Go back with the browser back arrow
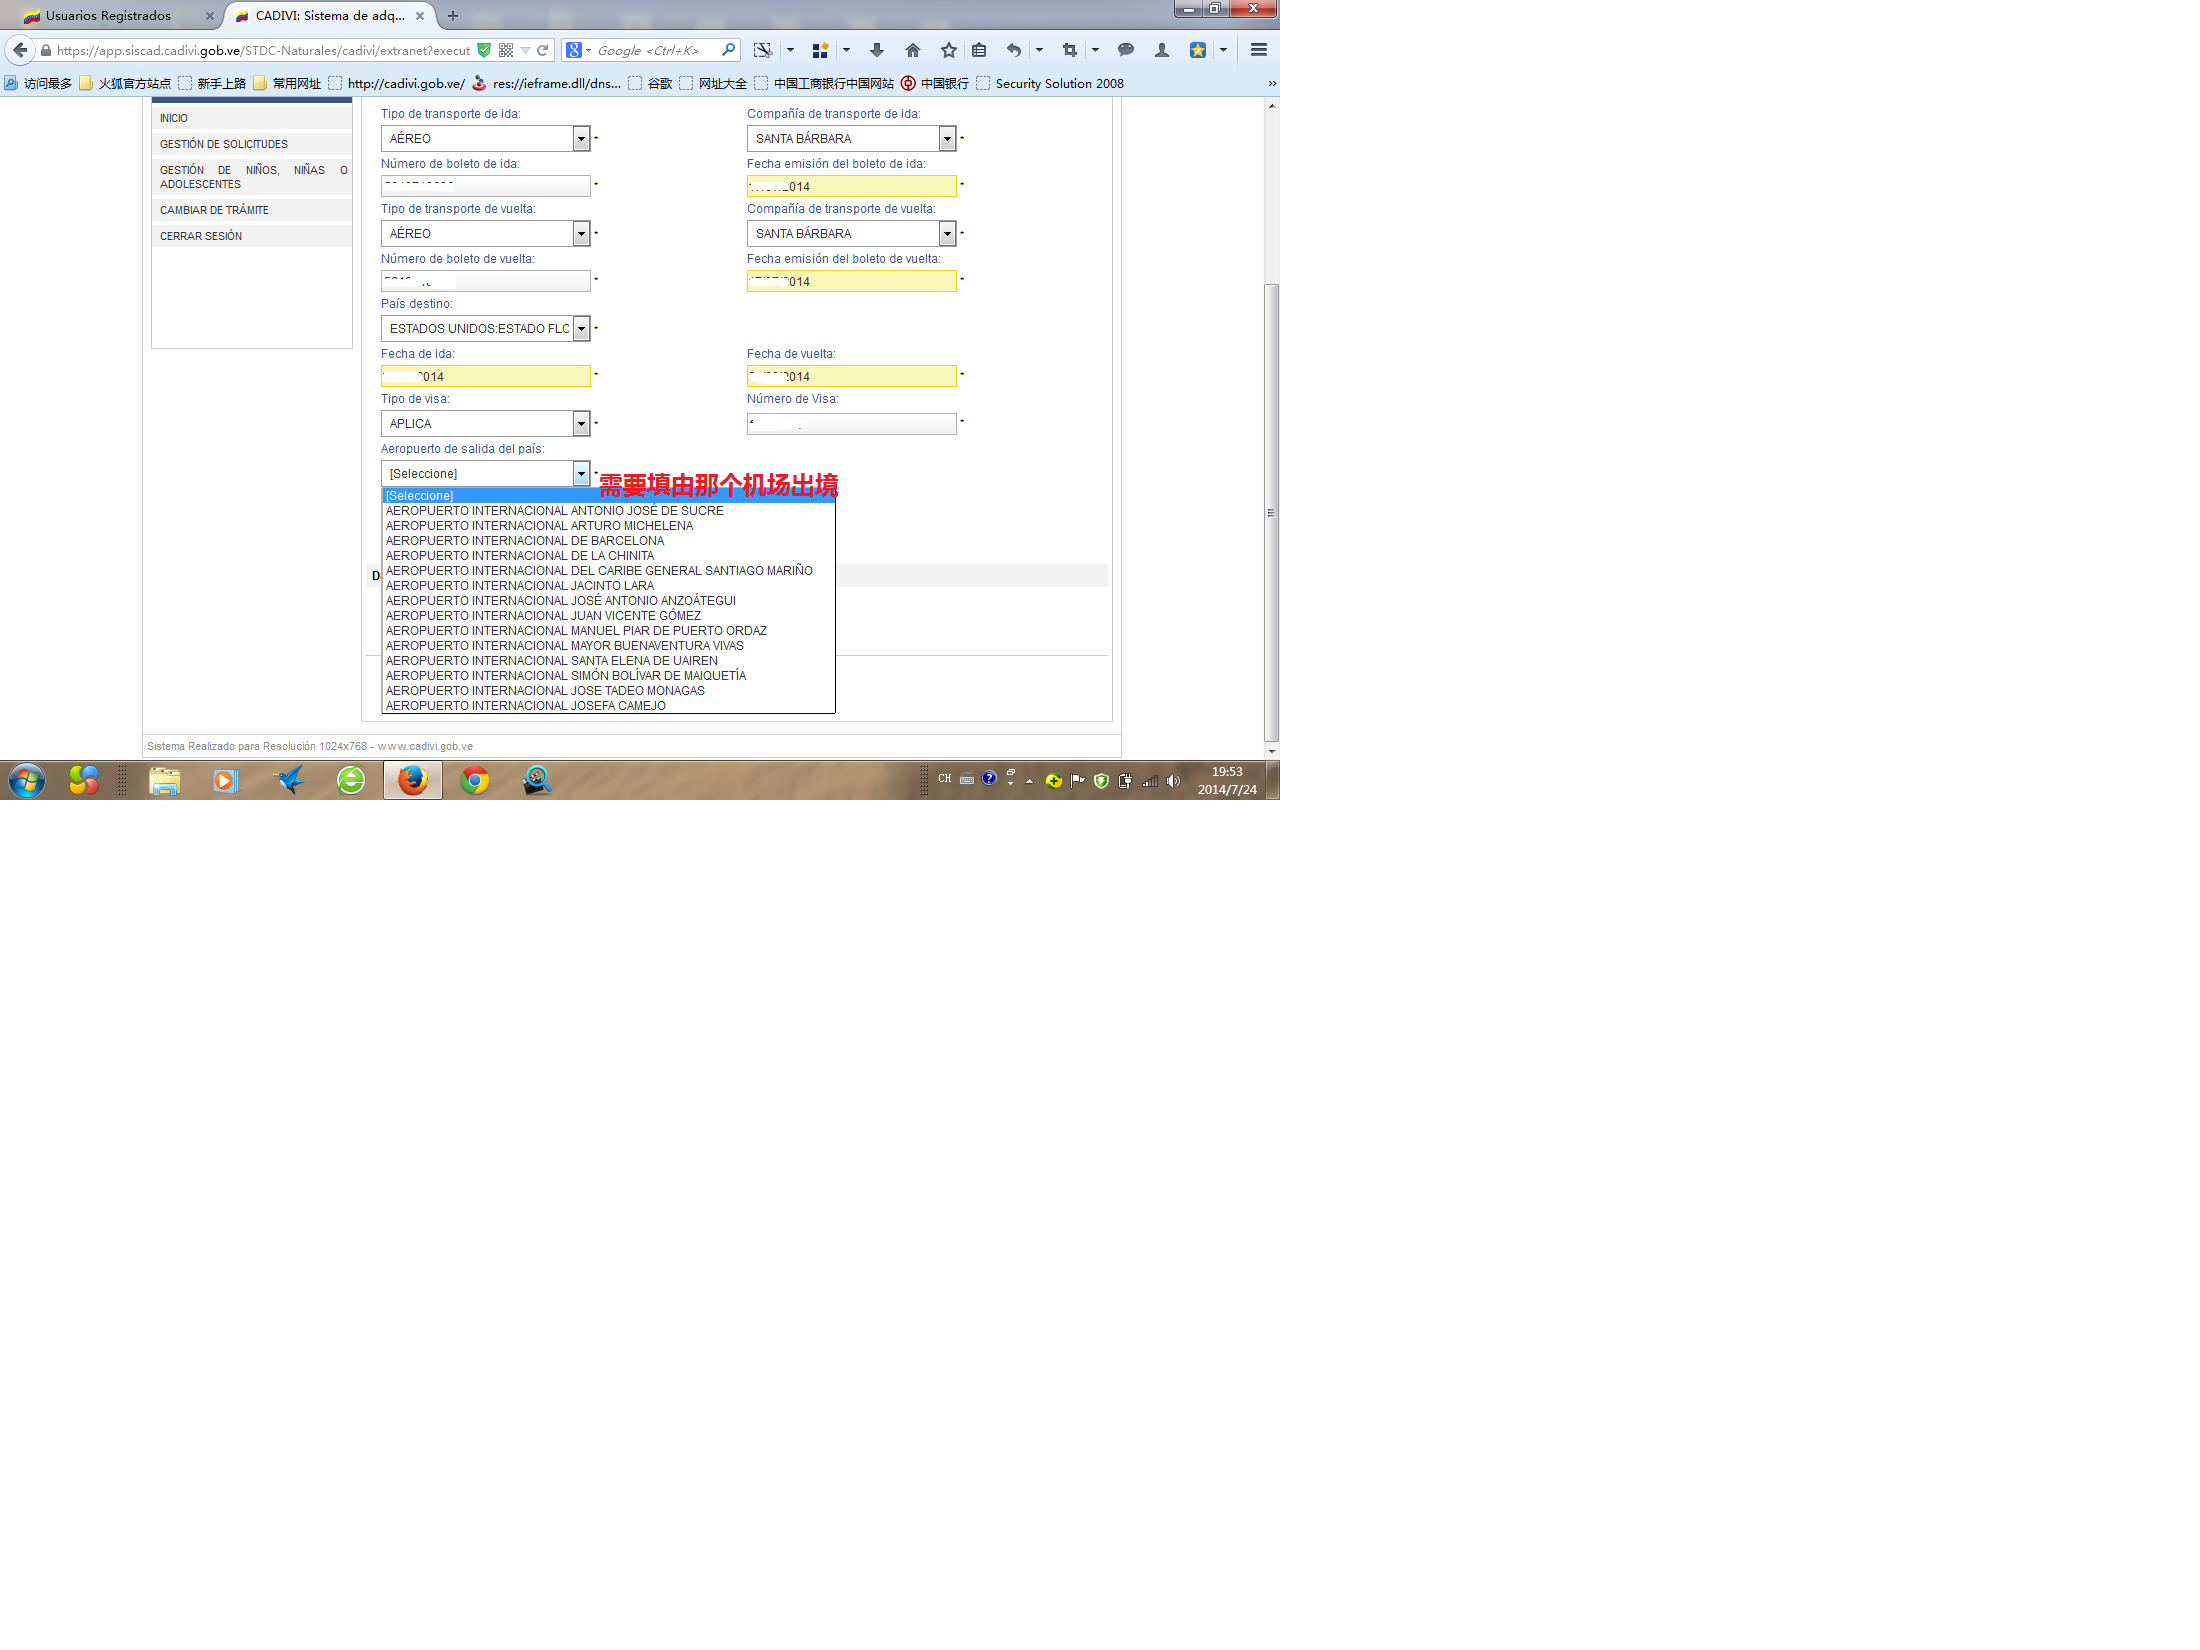This screenshot has width=2200, height=1650. click(20, 50)
